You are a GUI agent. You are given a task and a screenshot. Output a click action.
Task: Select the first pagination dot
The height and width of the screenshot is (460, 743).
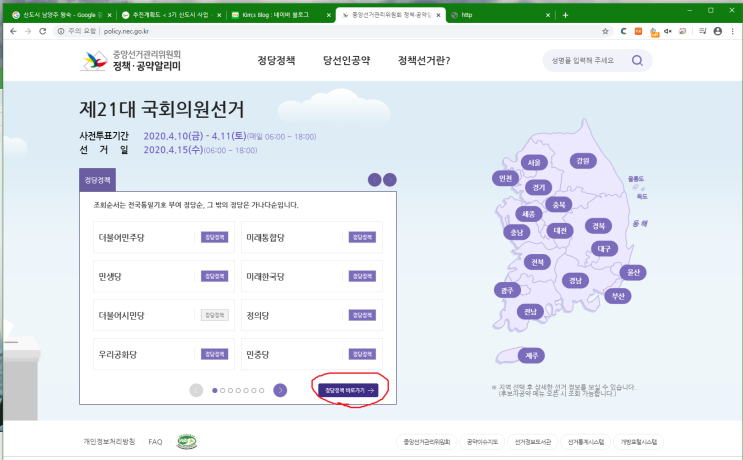tap(215, 390)
